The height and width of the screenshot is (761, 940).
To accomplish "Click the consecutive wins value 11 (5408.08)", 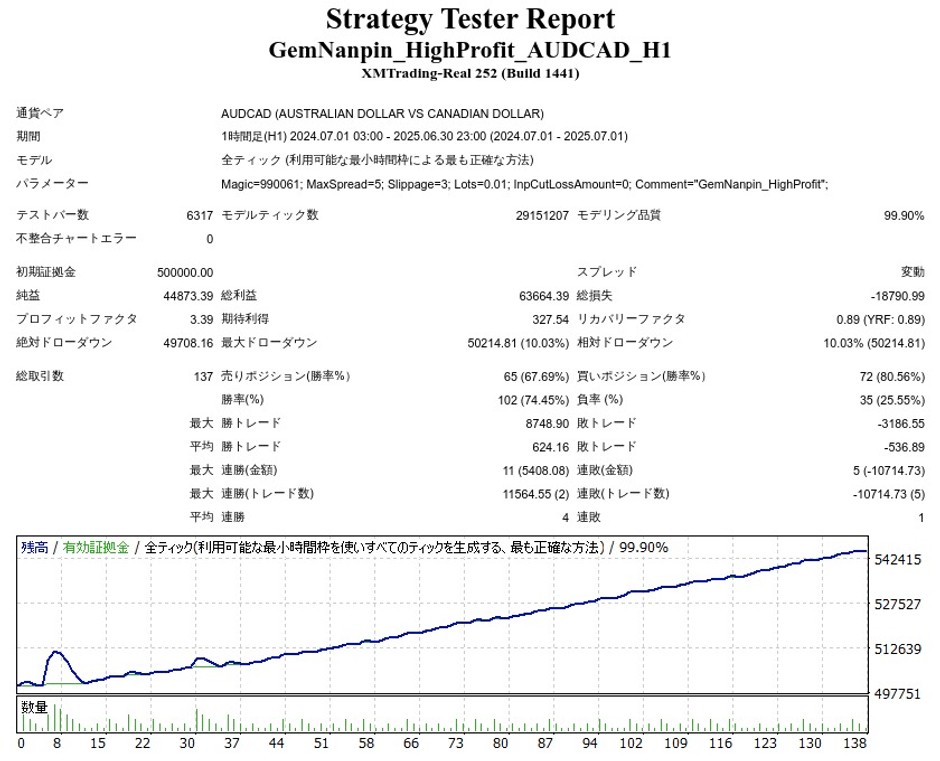I will 535,471.
